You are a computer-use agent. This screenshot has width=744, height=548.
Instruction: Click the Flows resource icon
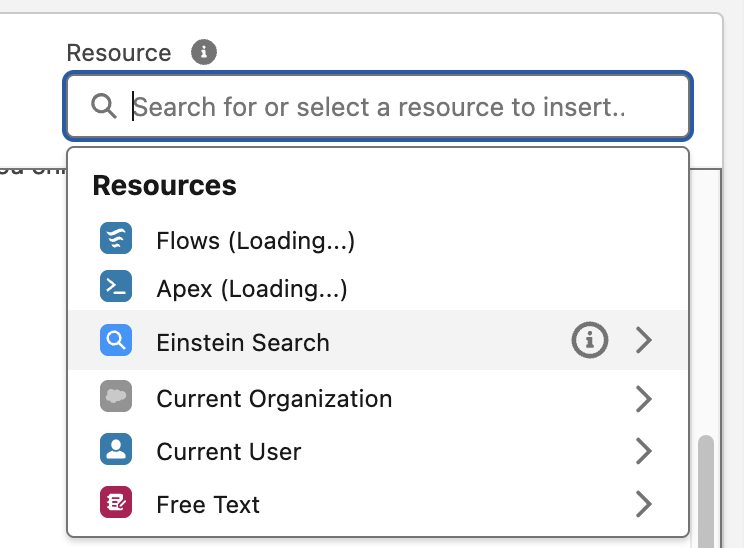(117, 240)
